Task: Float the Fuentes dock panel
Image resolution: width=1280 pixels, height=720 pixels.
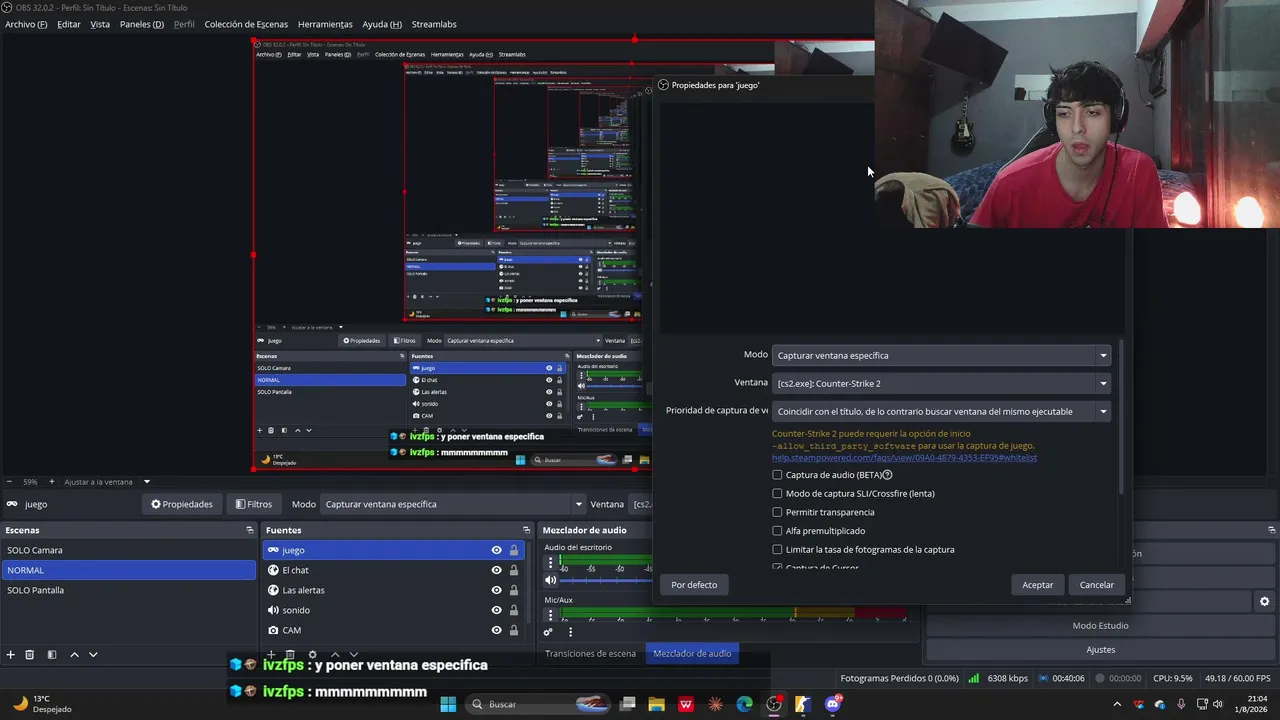Action: (x=527, y=530)
